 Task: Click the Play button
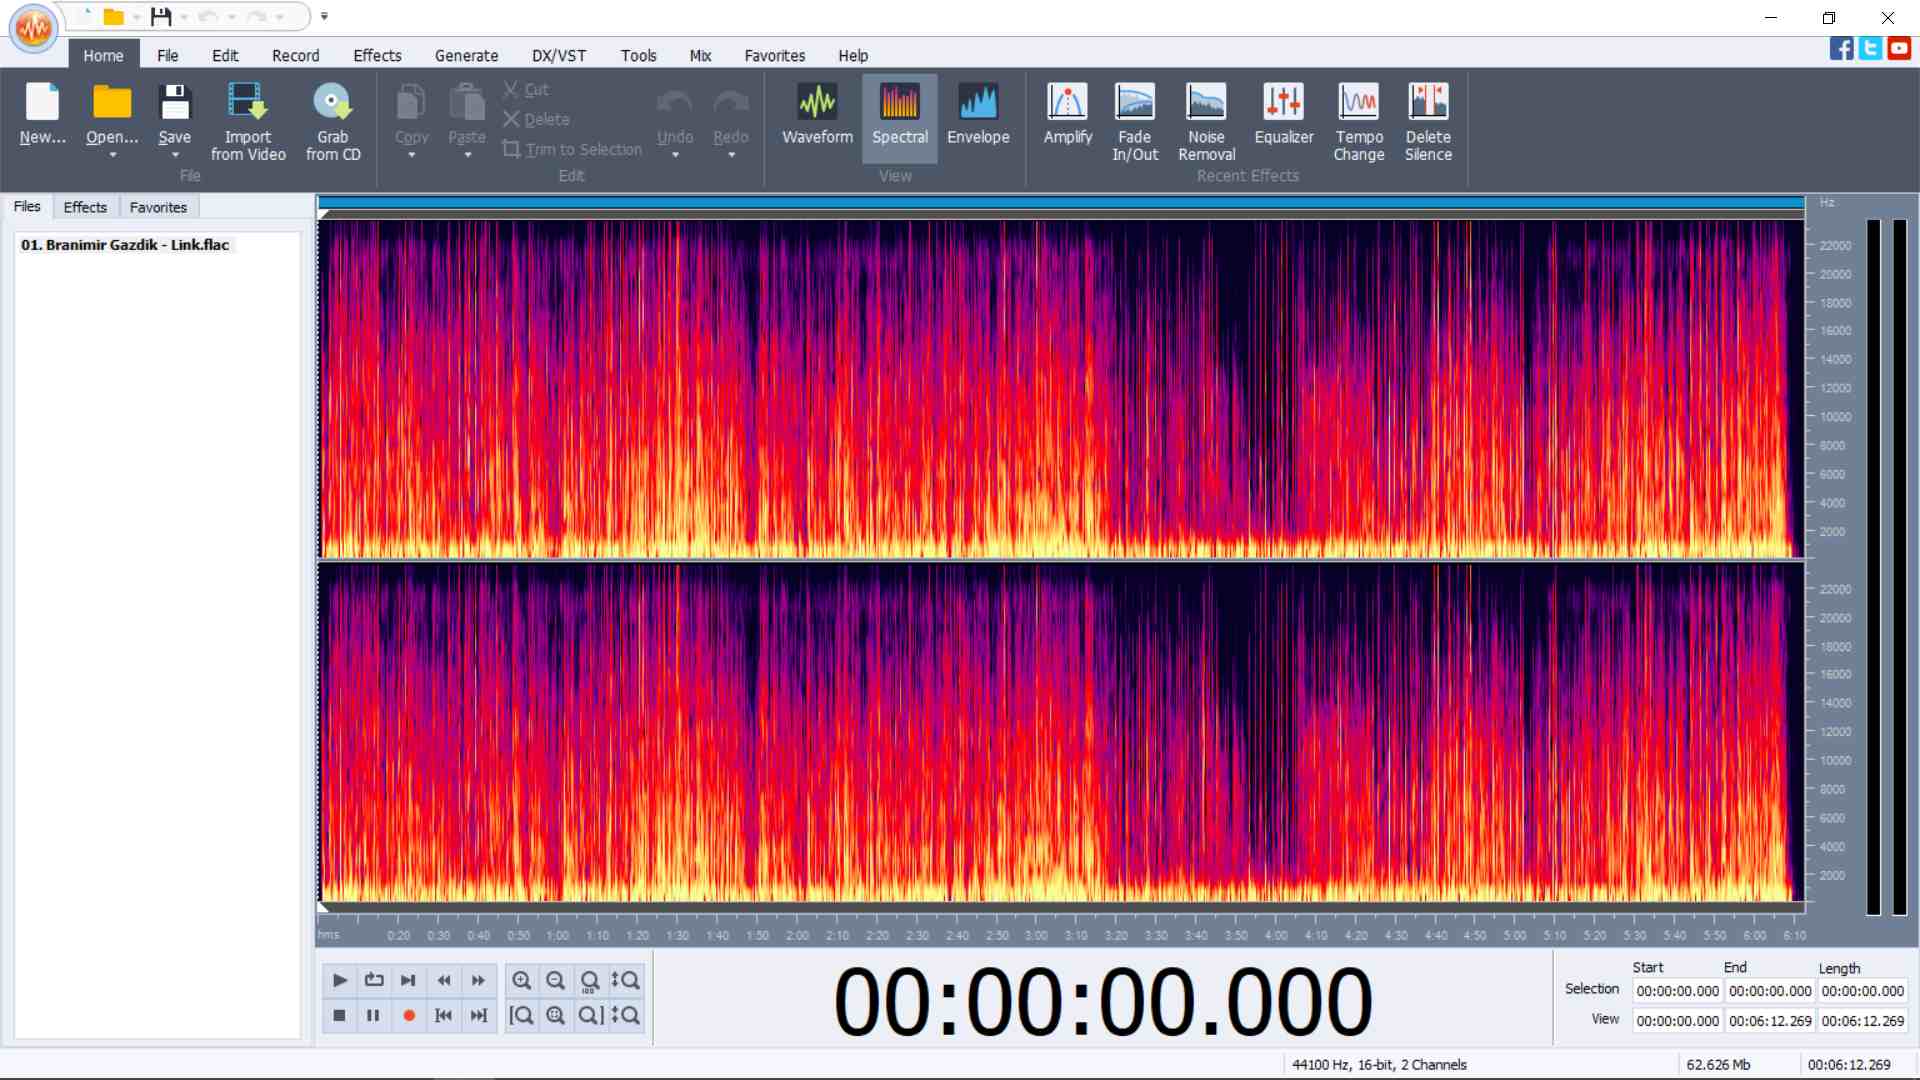click(339, 980)
